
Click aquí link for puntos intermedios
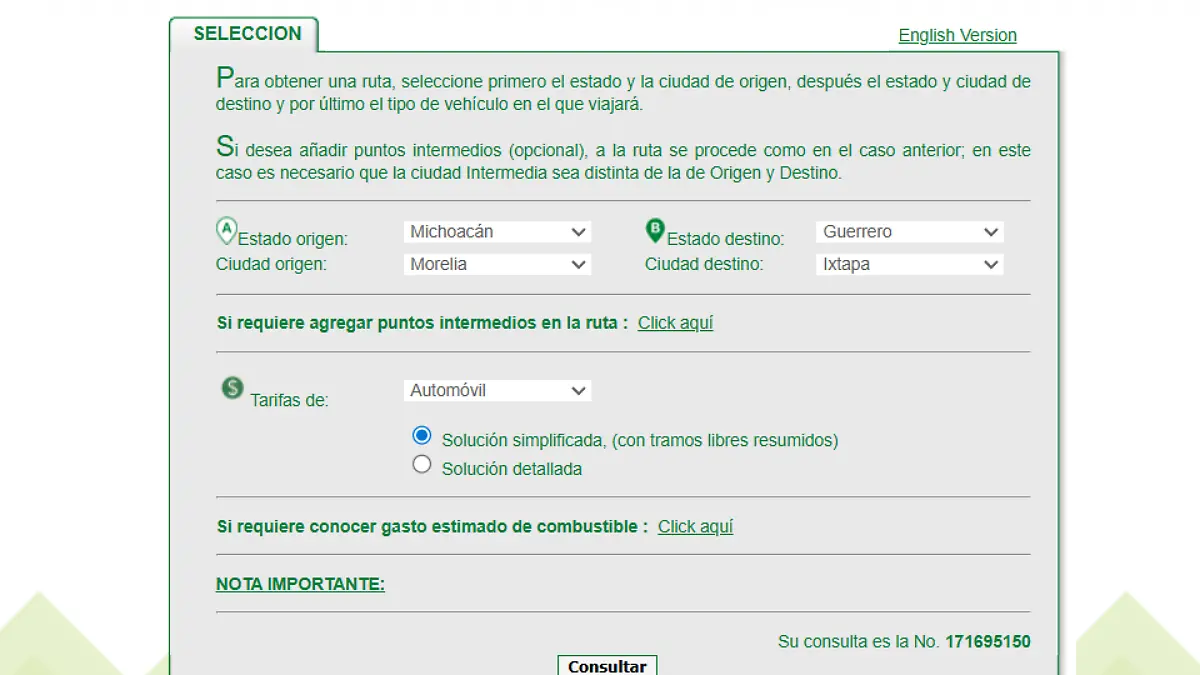pyautogui.click(x=675, y=323)
